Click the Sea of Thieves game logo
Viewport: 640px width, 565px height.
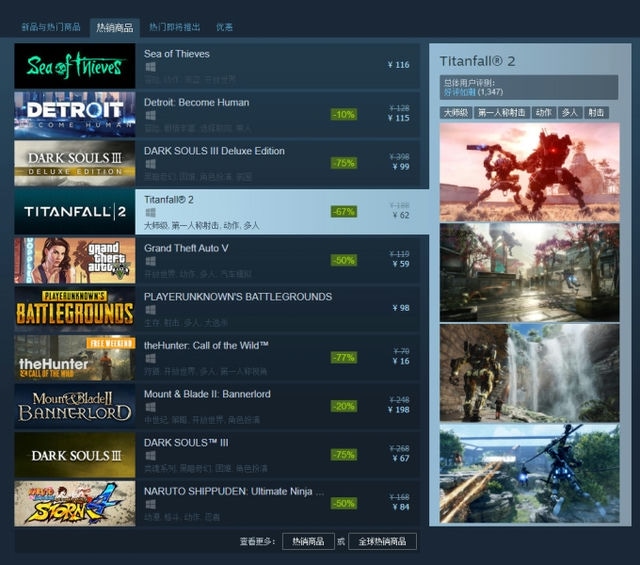click(x=74, y=66)
